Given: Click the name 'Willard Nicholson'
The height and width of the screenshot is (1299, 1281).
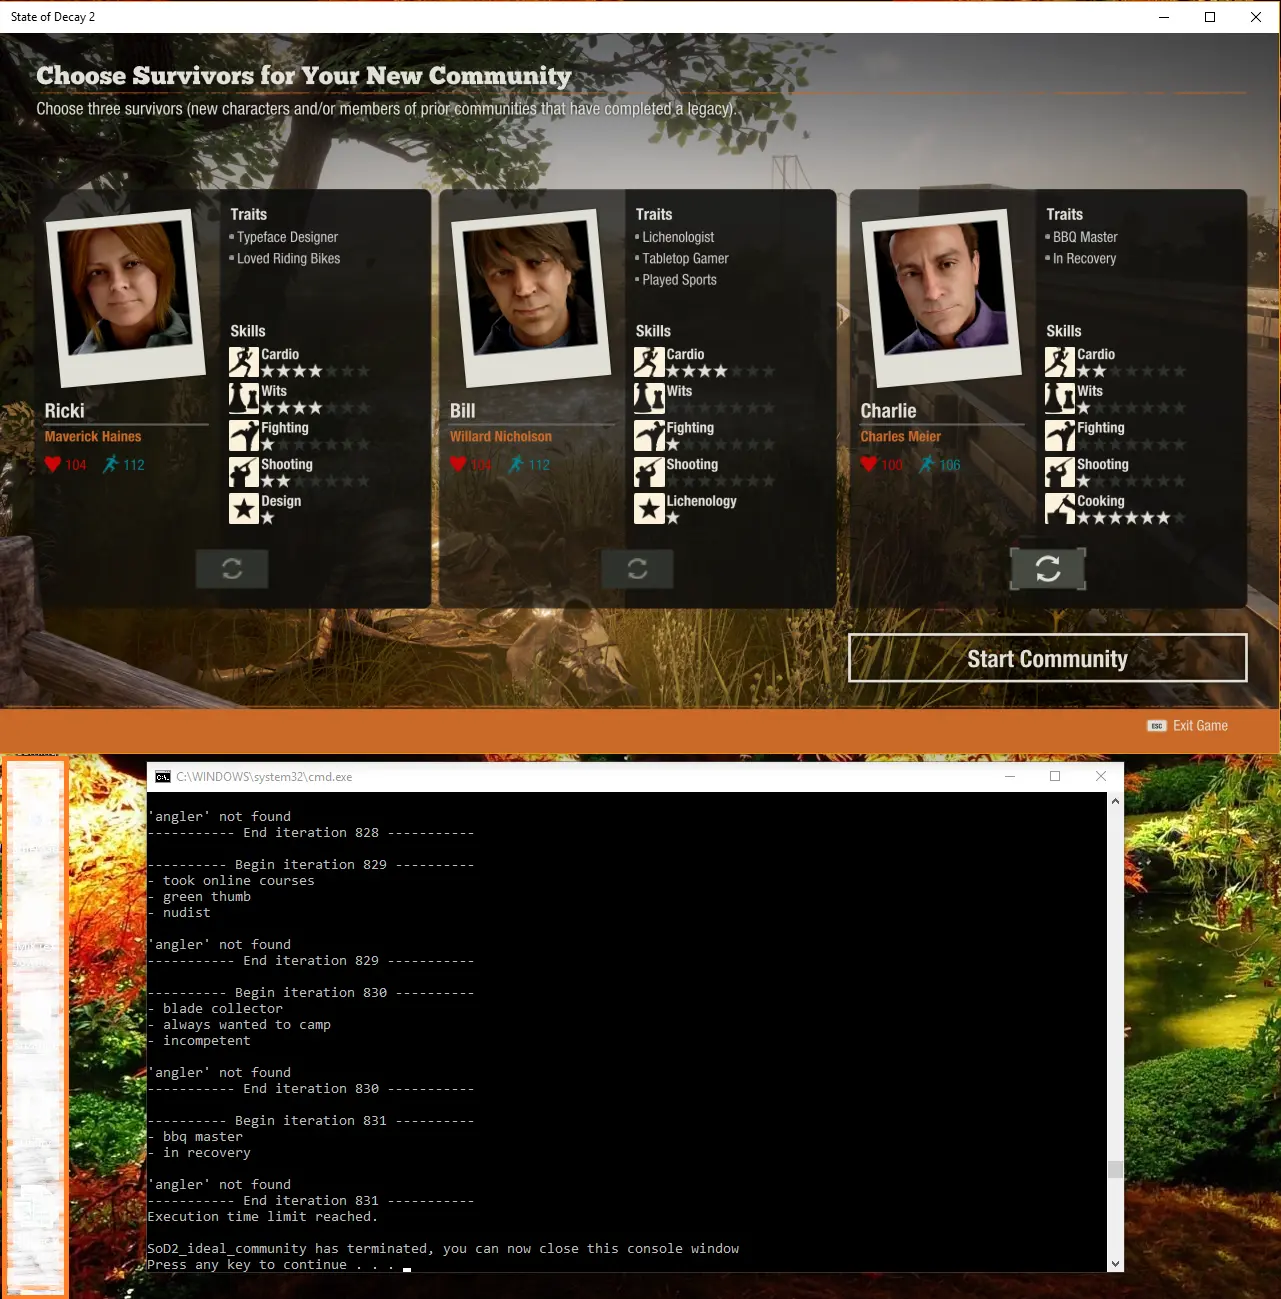Looking at the screenshot, I should [501, 436].
